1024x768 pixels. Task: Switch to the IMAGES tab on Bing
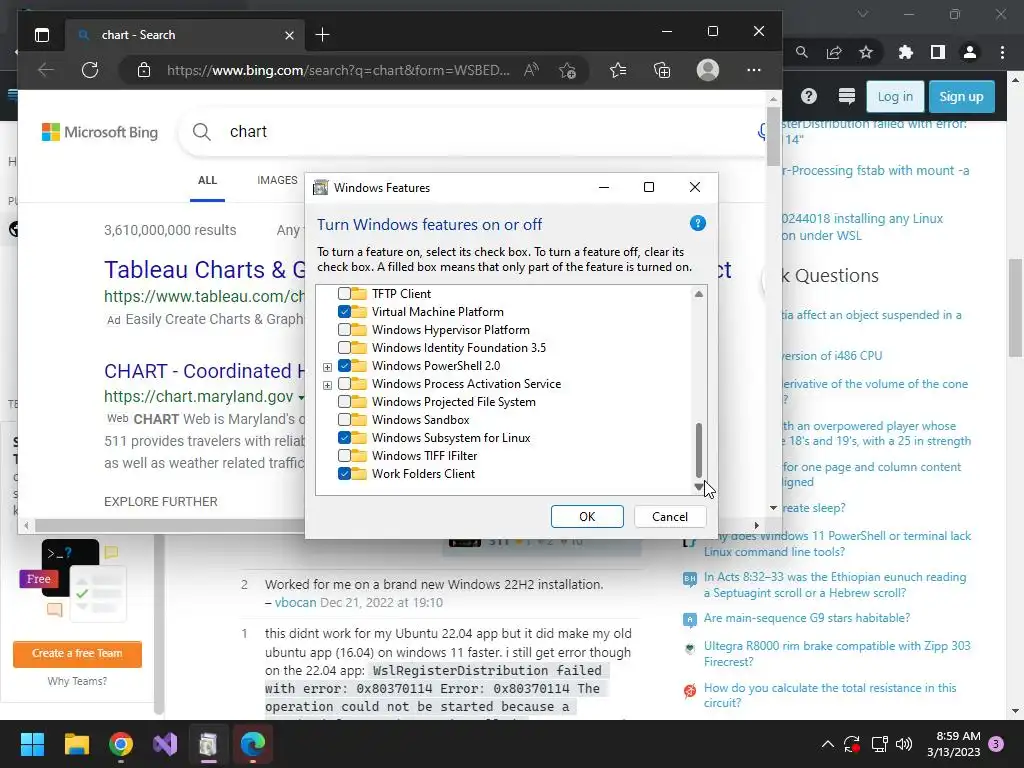(277, 180)
